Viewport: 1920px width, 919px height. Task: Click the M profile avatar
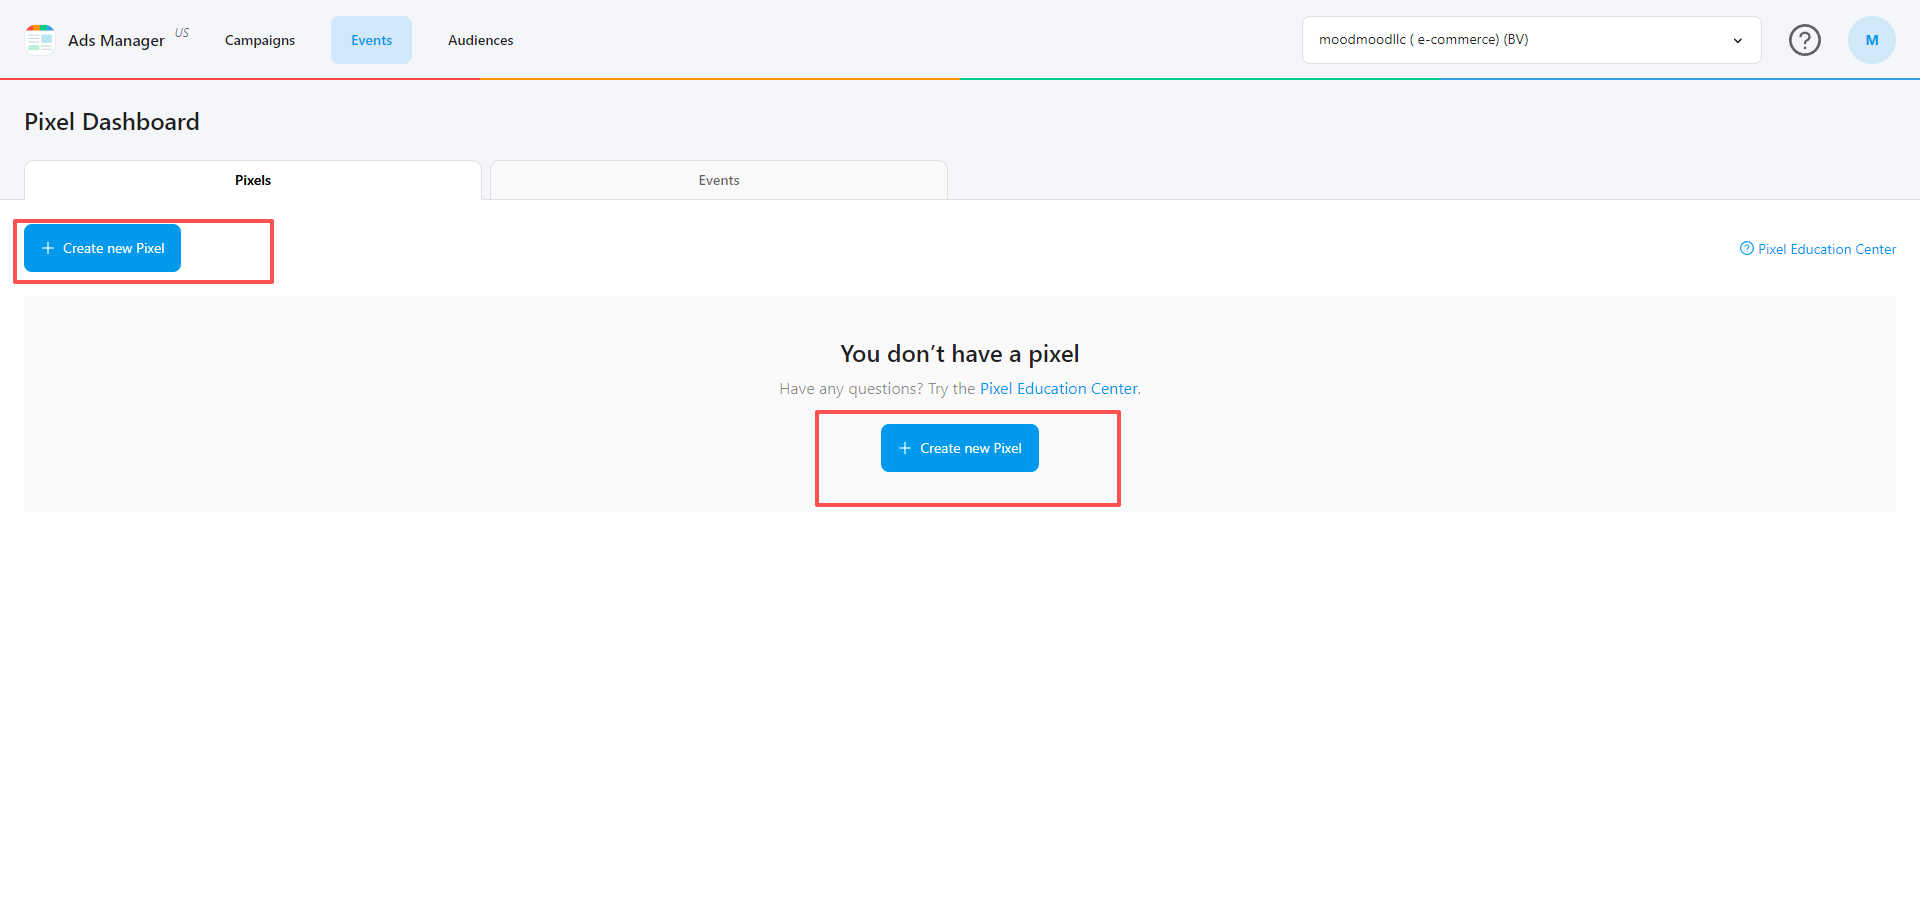pos(1871,40)
